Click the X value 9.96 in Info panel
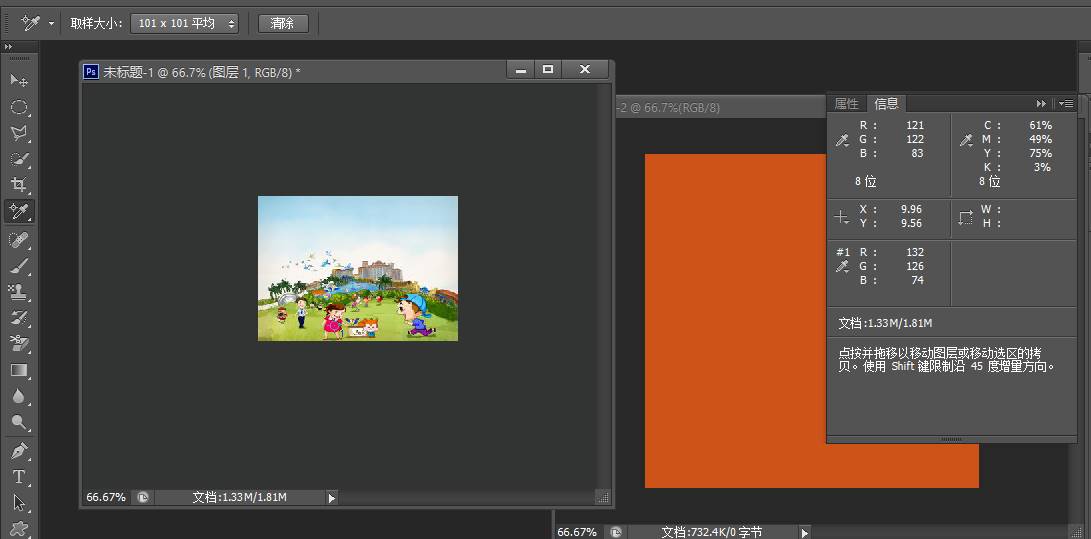This screenshot has width=1091, height=539. (x=911, y=209)
